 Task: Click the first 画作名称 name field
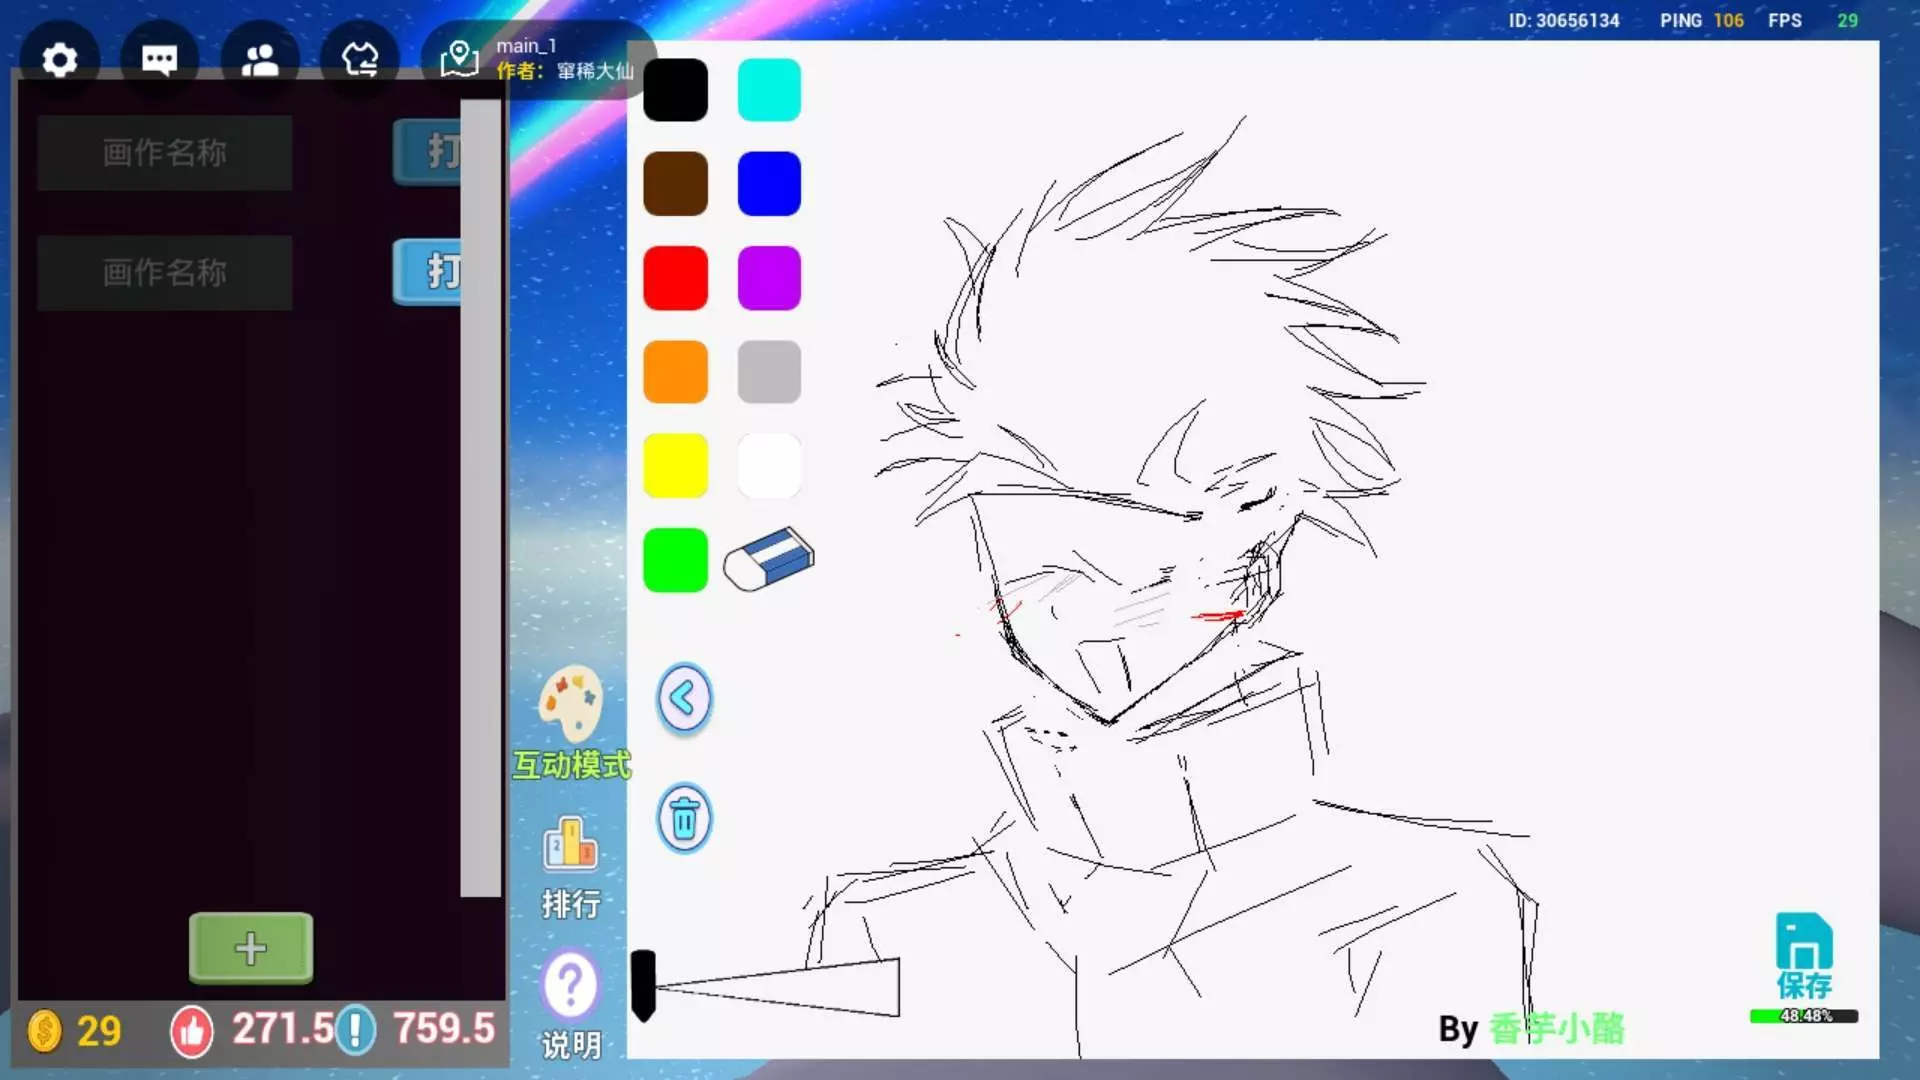point(165,153)
